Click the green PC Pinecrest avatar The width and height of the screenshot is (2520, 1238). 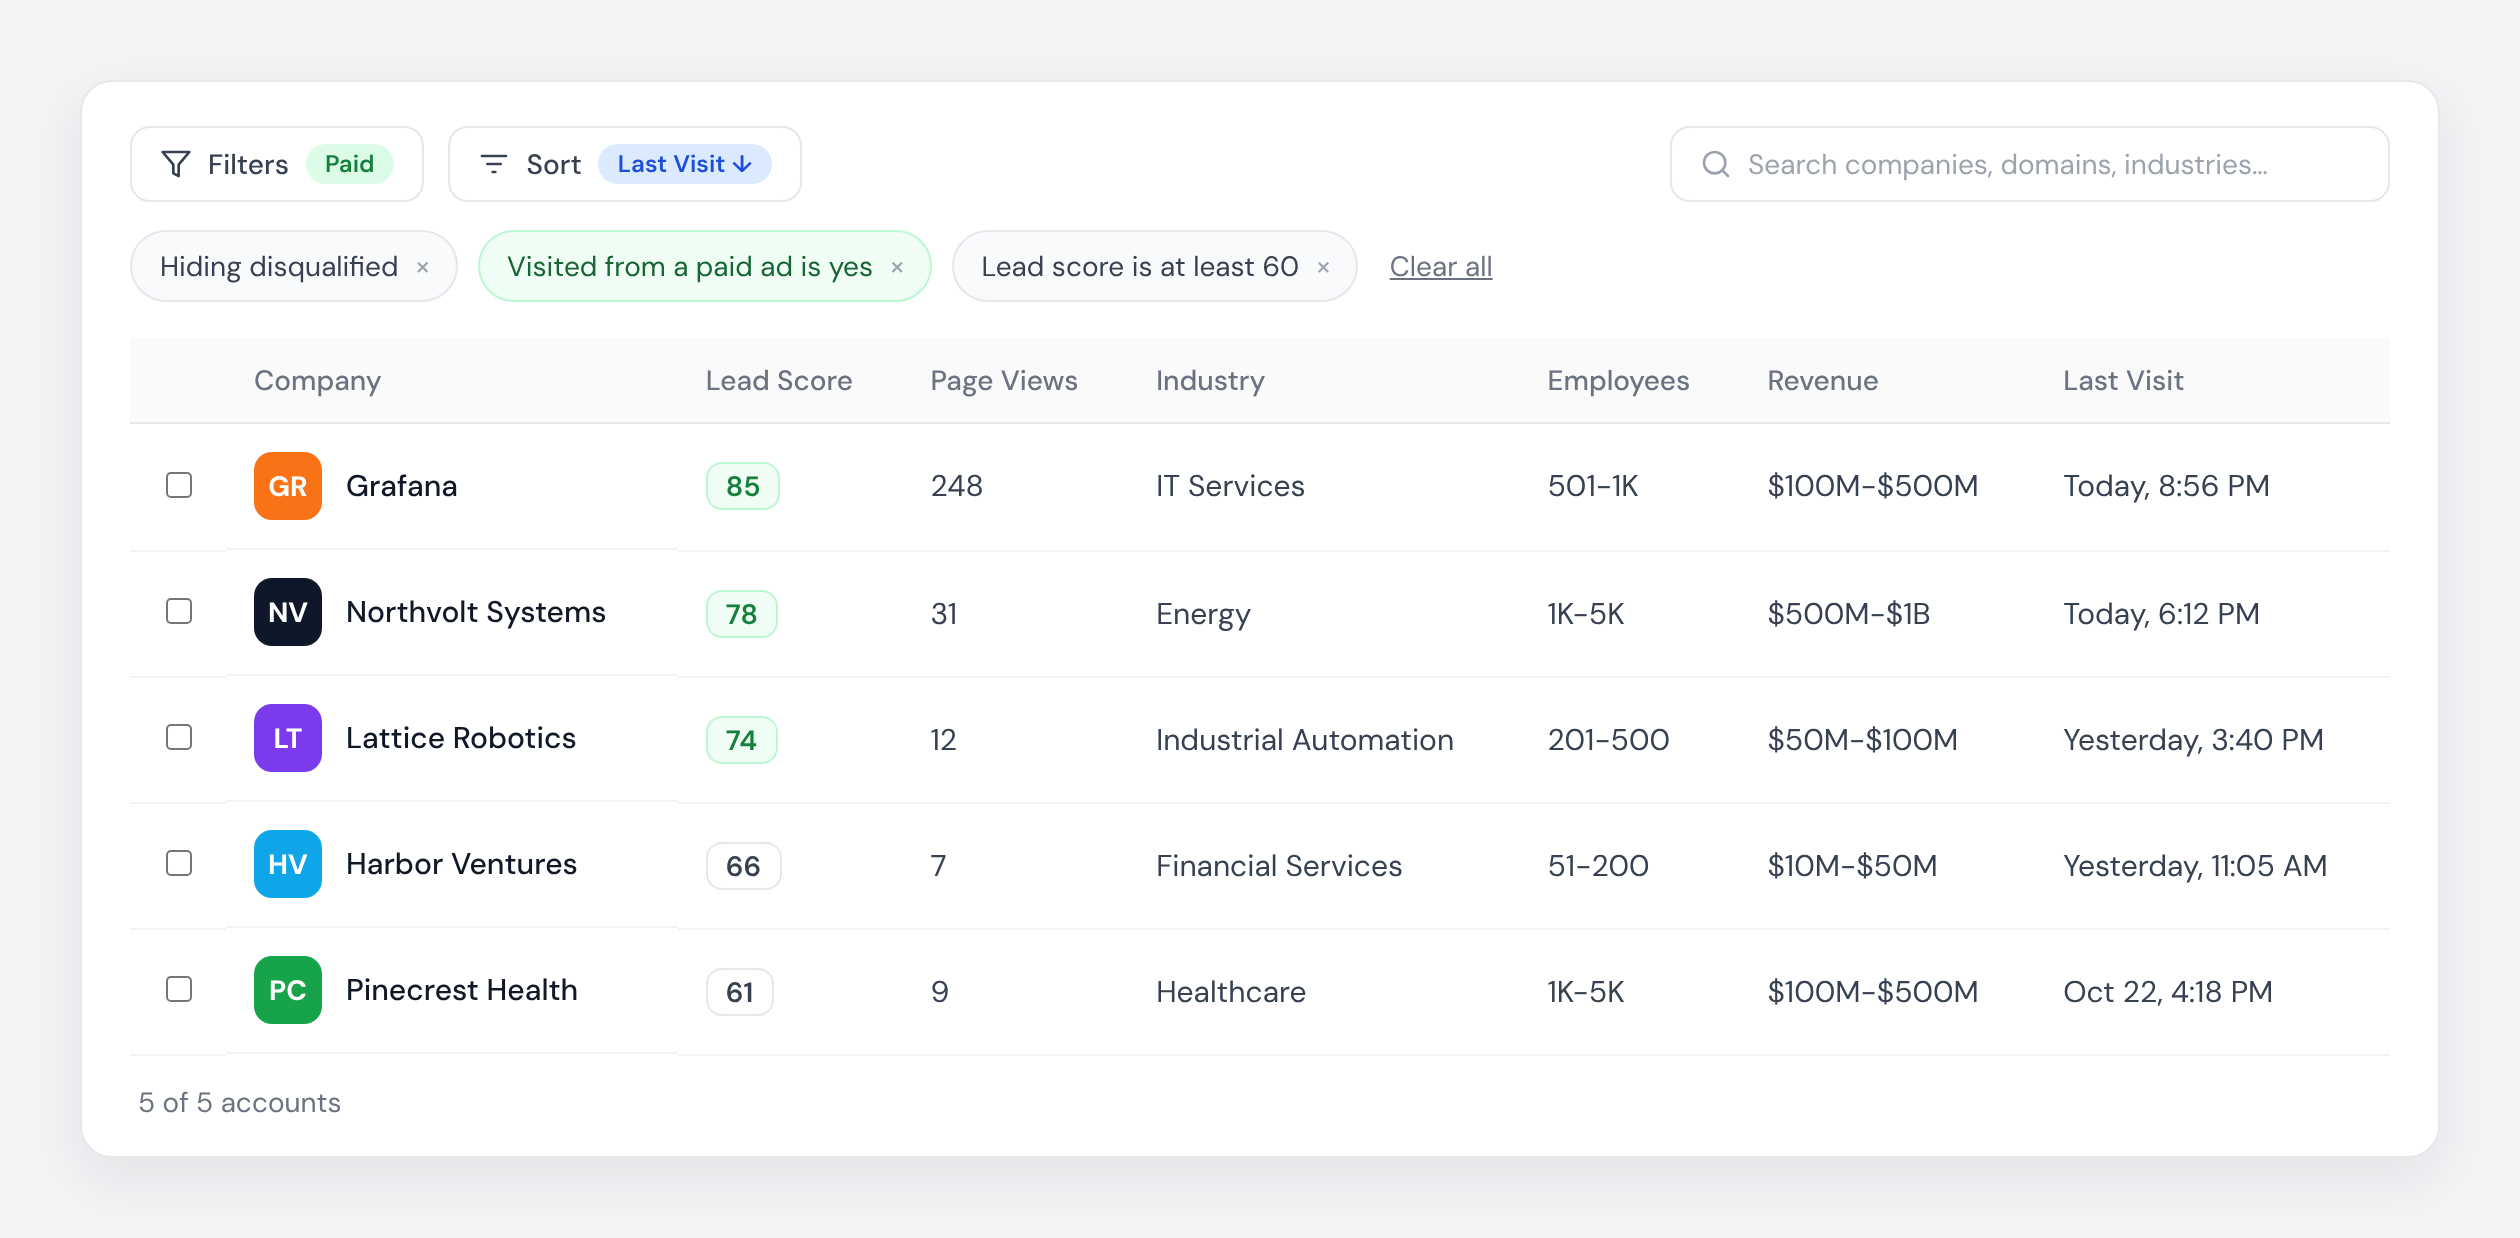pyautogui.click(x=288, y=990)
